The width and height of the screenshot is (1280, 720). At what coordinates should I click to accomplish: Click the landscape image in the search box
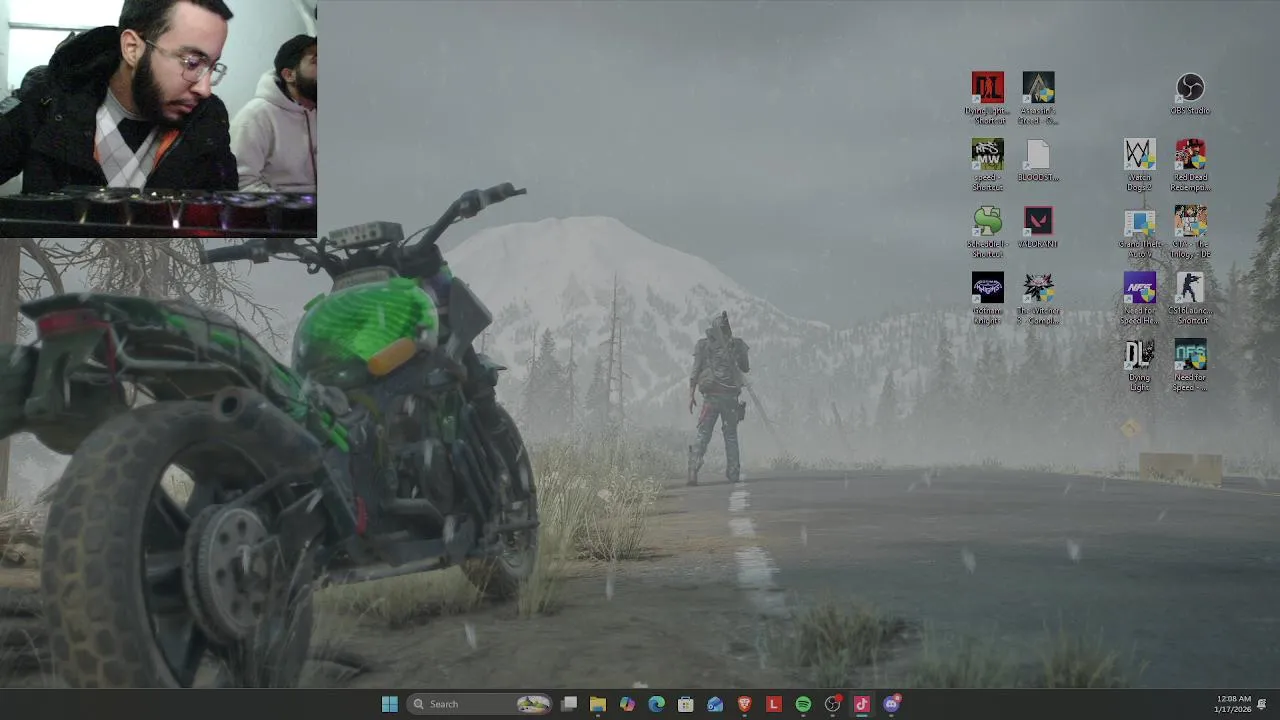click(x=534, y=704)
